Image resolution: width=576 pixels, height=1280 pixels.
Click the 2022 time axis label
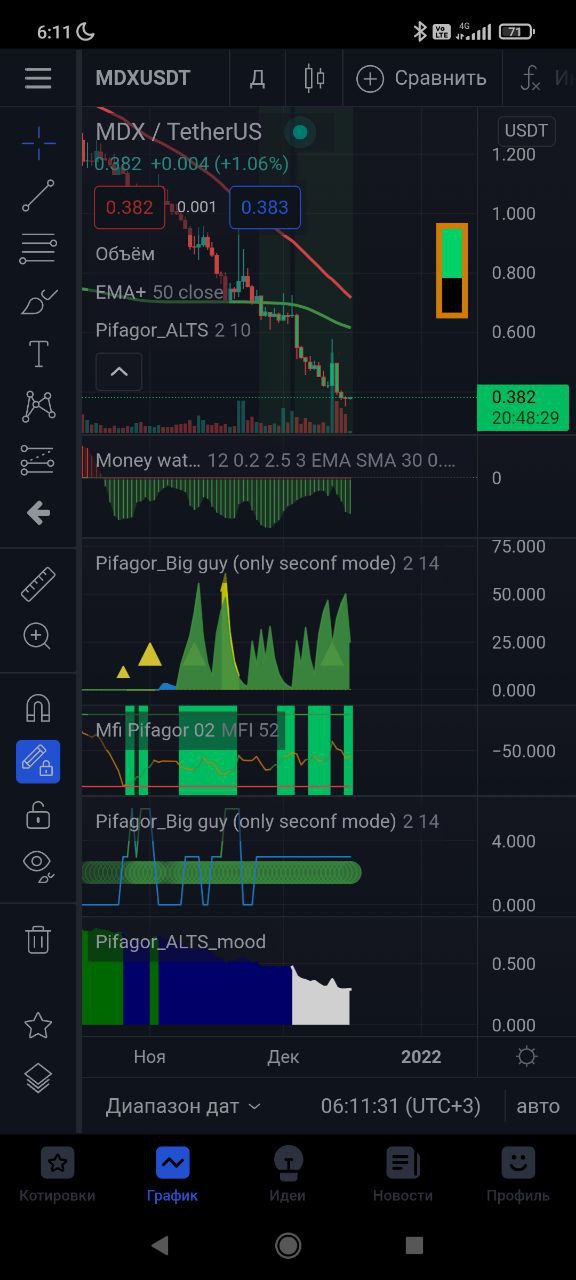pyautogui.click(x=421, y=1057)
